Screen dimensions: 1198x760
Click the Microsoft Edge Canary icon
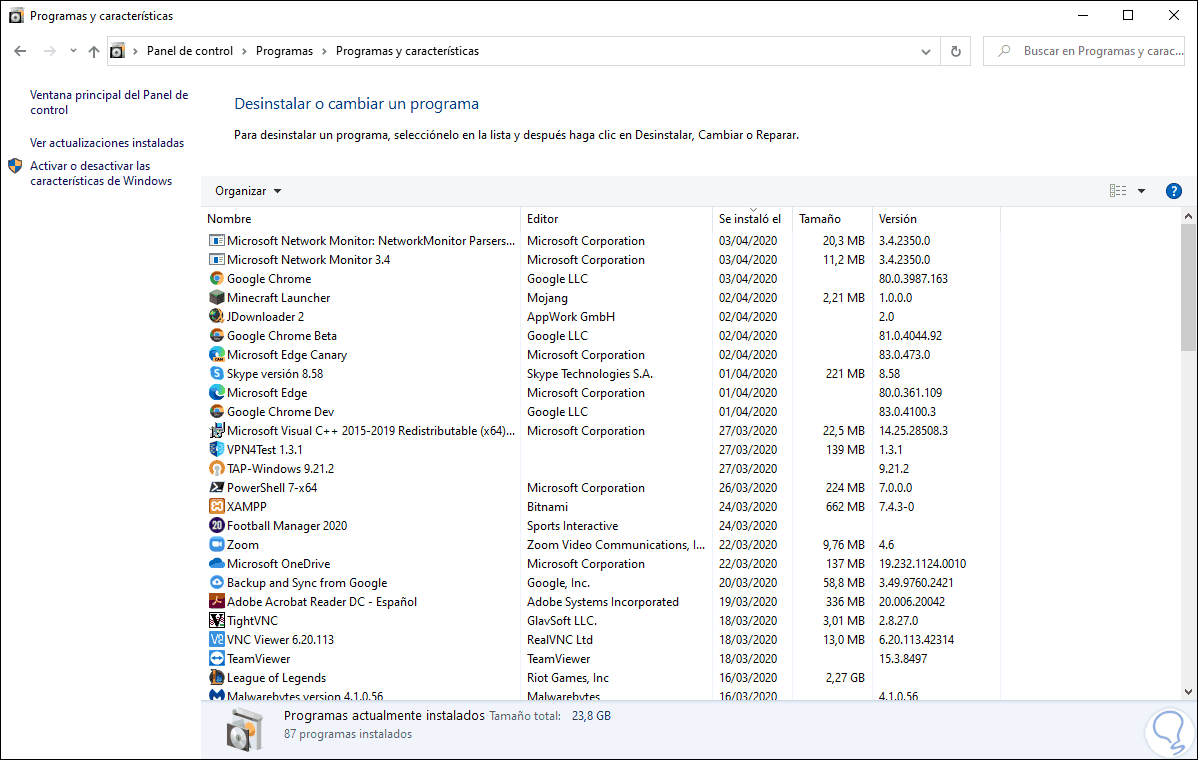click(217, 354)
